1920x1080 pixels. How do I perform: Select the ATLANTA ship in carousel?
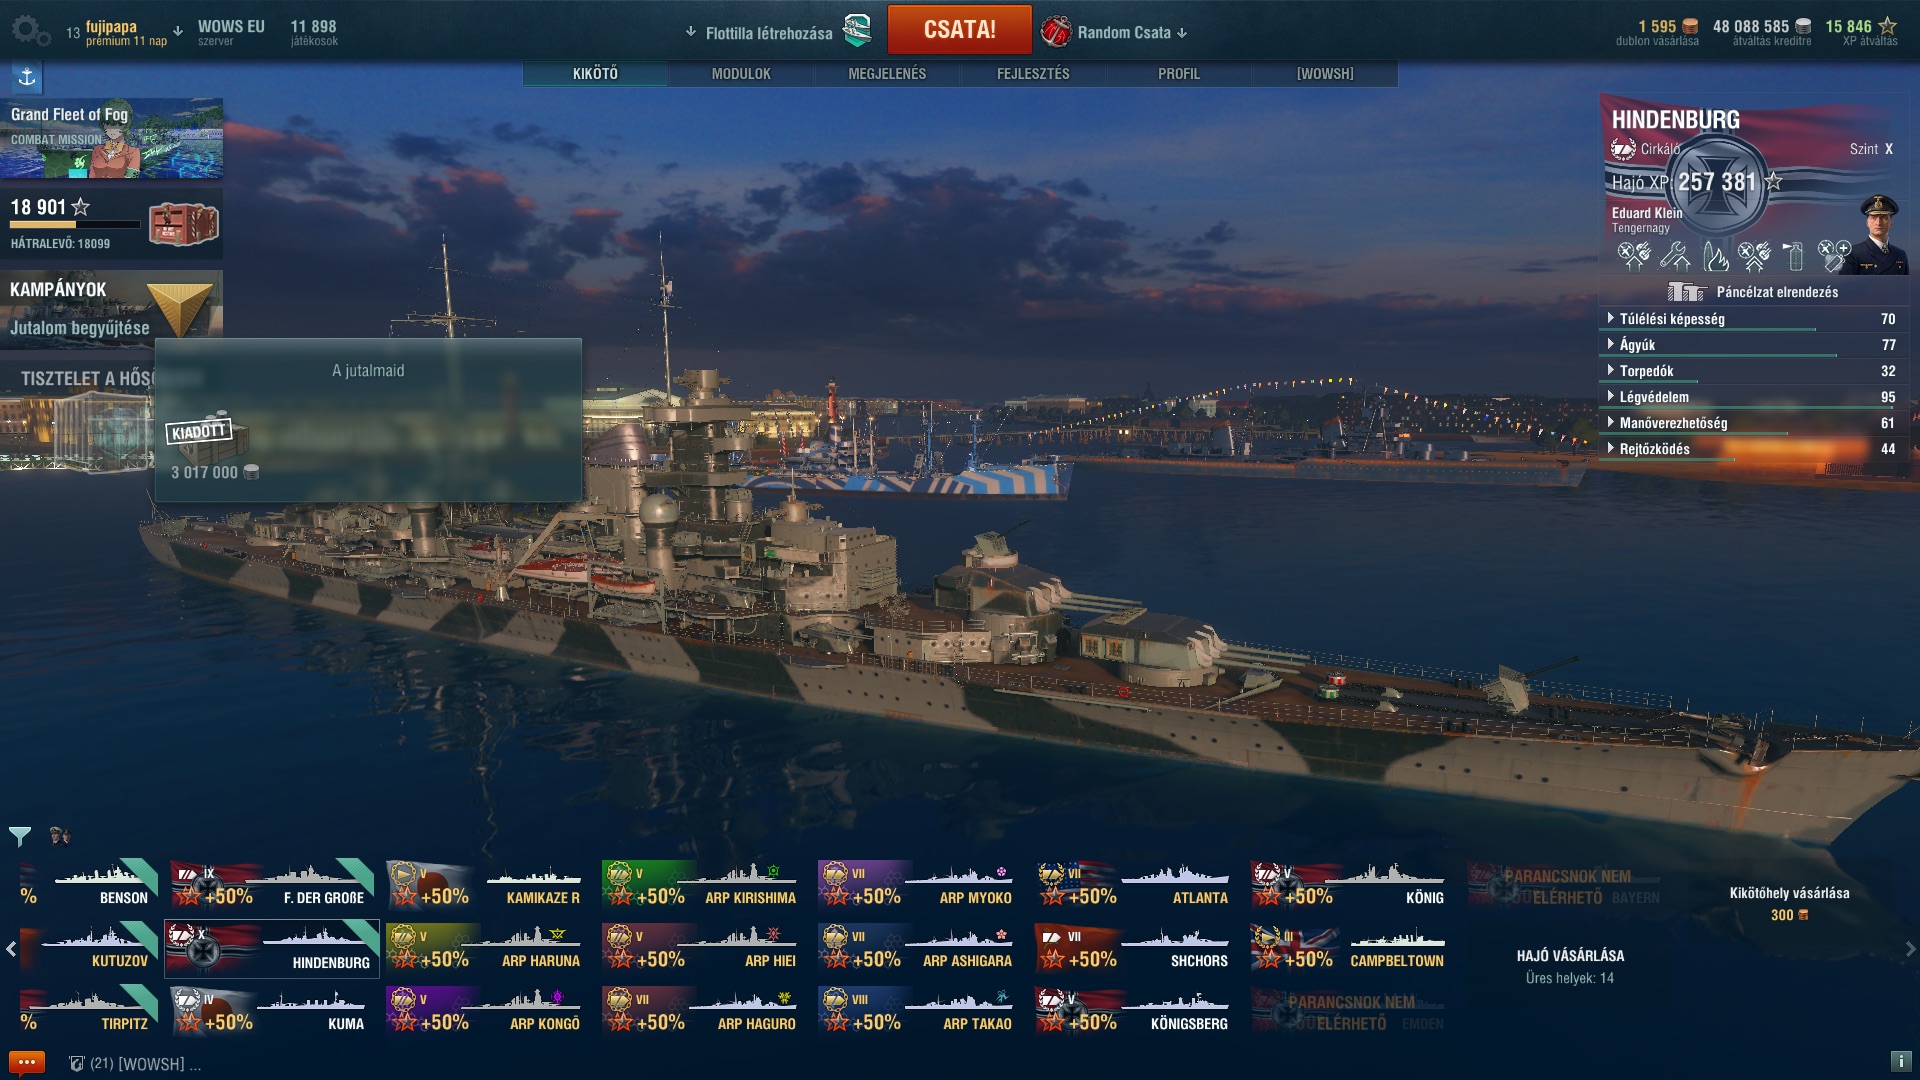pos(1134,885)
